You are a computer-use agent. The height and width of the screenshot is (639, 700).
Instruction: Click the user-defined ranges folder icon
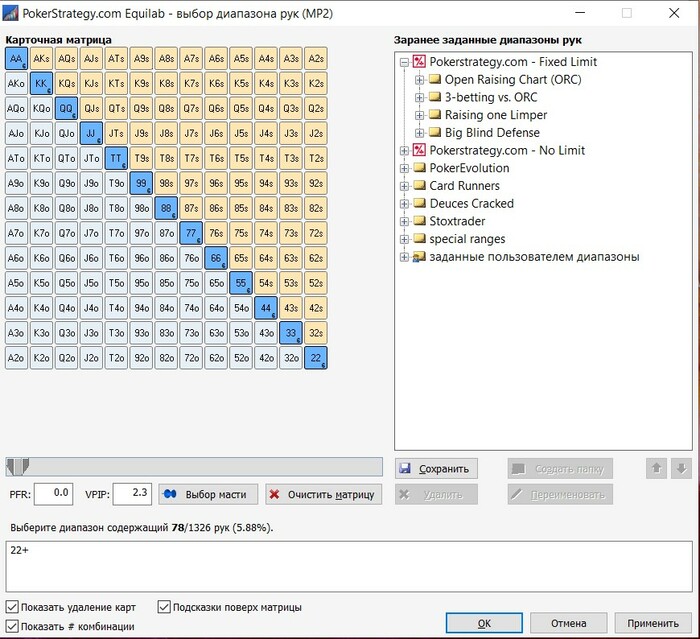pos(419,257)
